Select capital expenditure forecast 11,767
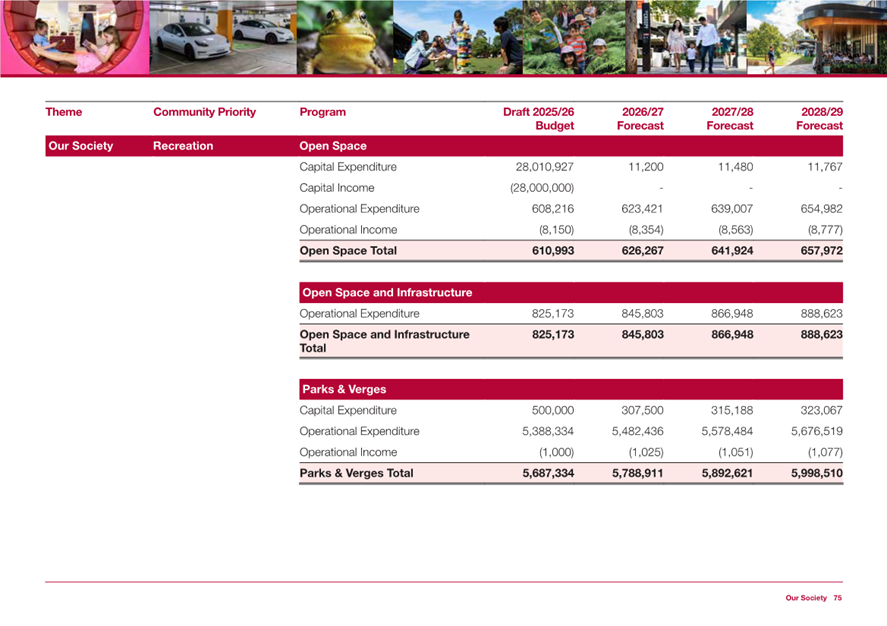 (x=825, y=167)
